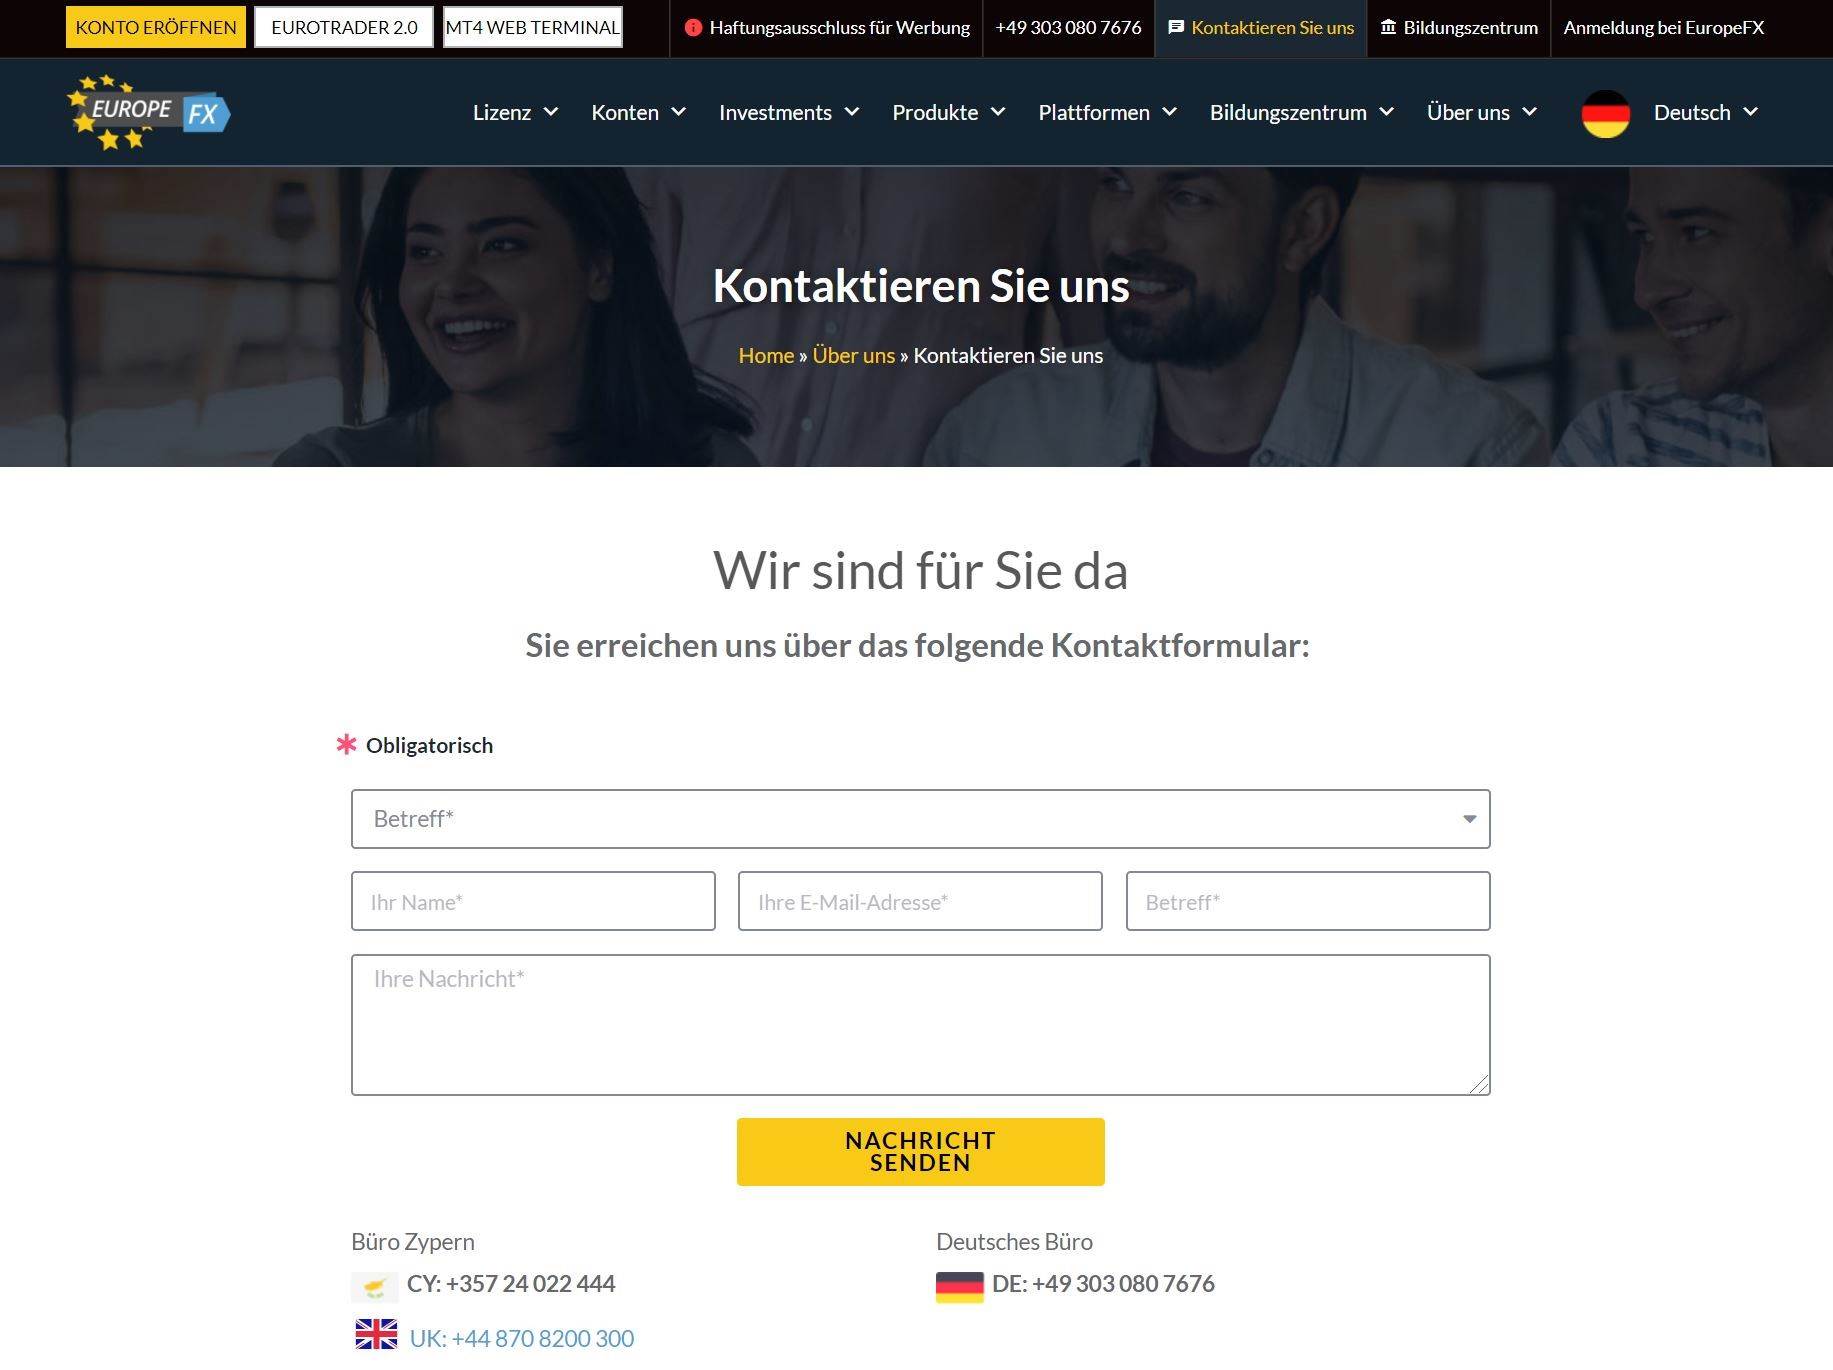Expand the Lizenz navigation menu
The height and width of the screenshot is (1370, 1833).
515,112
